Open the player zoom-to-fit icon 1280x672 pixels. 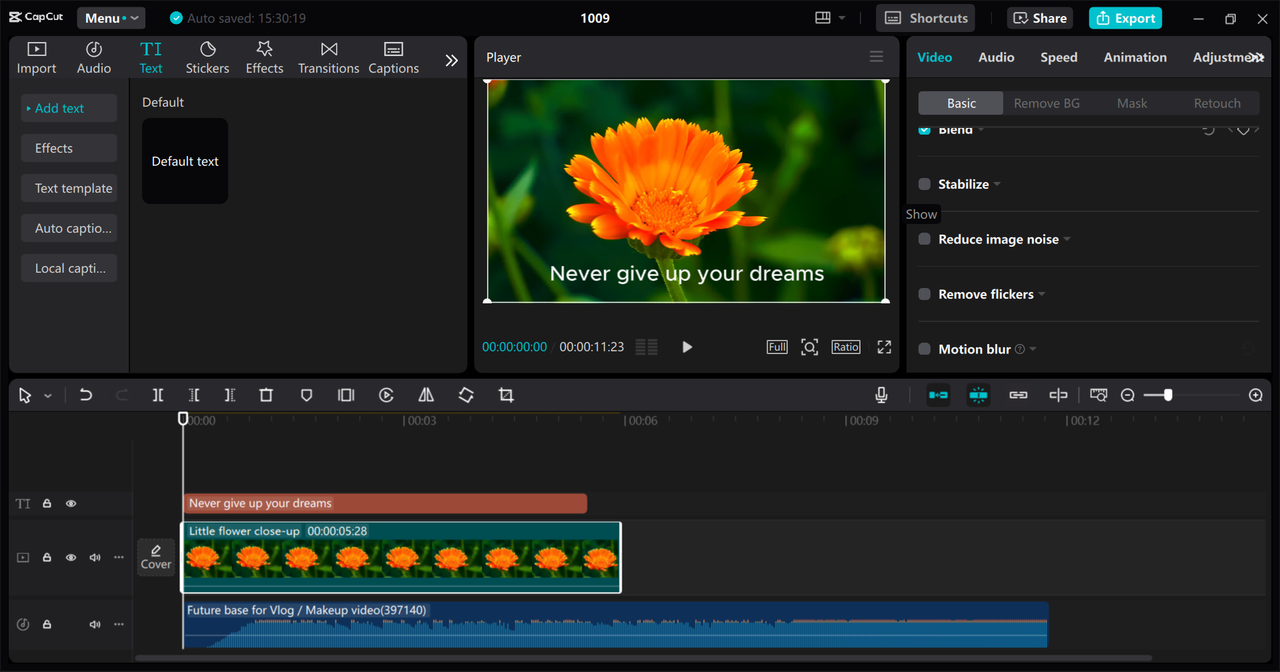(x=810, y=347)
